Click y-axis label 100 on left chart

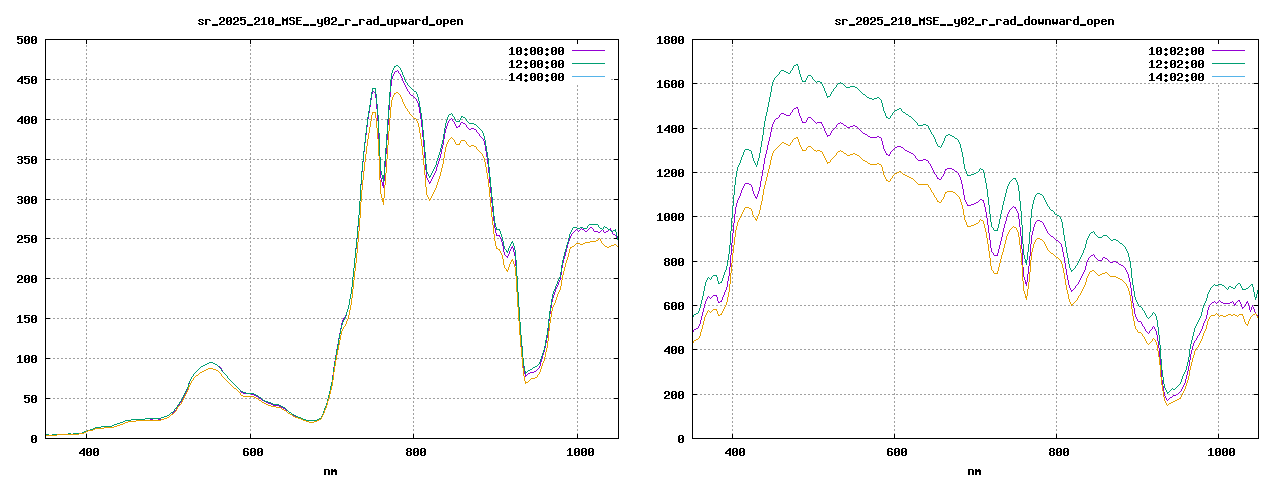coord(27,359)
